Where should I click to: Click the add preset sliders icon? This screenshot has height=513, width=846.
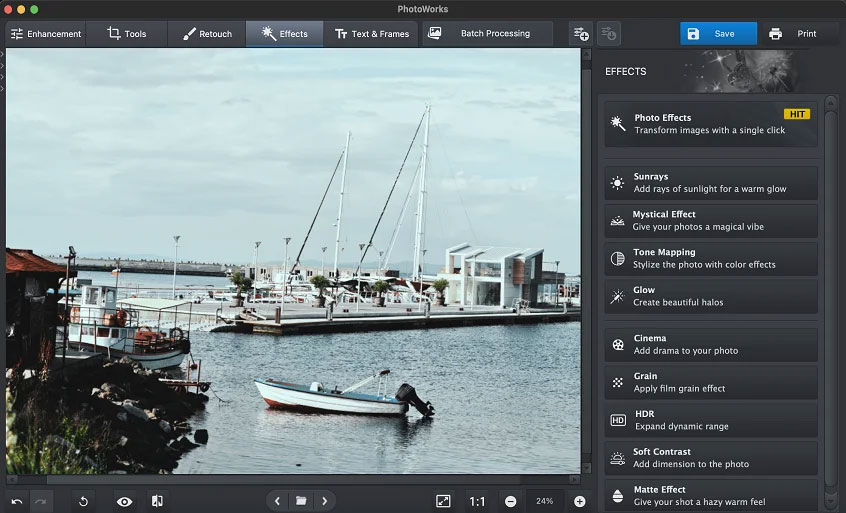[581, 34]
